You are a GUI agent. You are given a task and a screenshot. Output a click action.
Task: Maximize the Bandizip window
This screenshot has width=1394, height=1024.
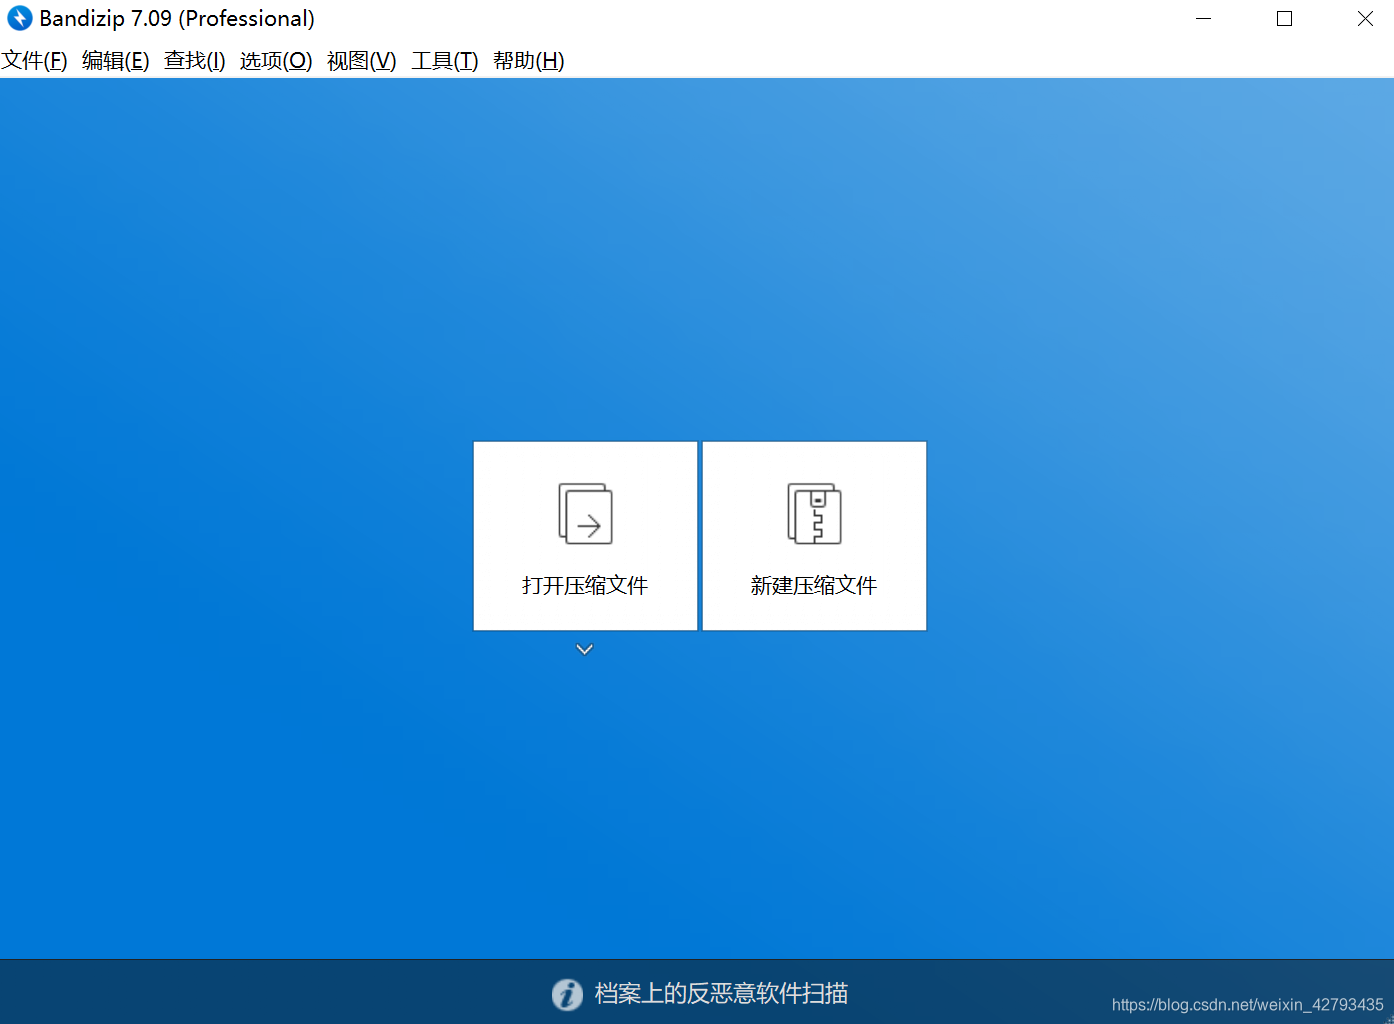[1285, 19]
